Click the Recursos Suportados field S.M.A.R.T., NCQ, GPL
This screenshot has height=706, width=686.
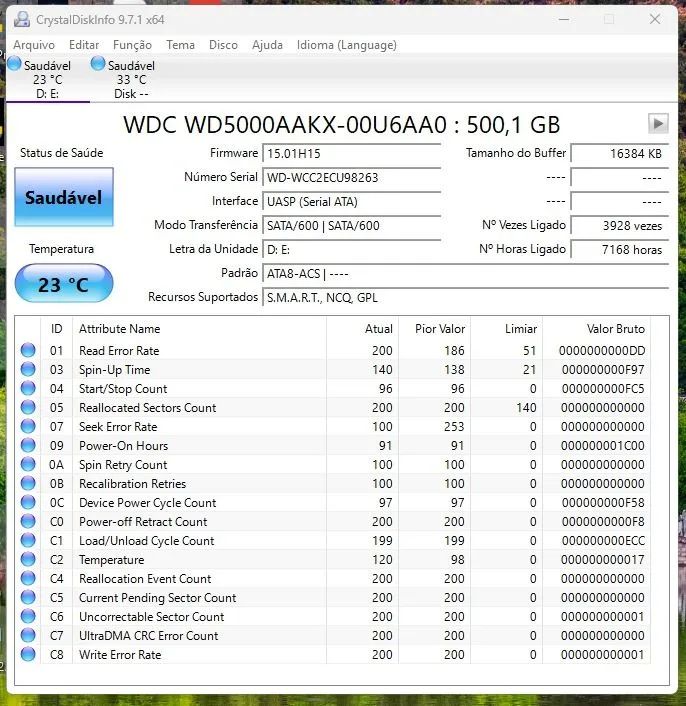point(466,298)
